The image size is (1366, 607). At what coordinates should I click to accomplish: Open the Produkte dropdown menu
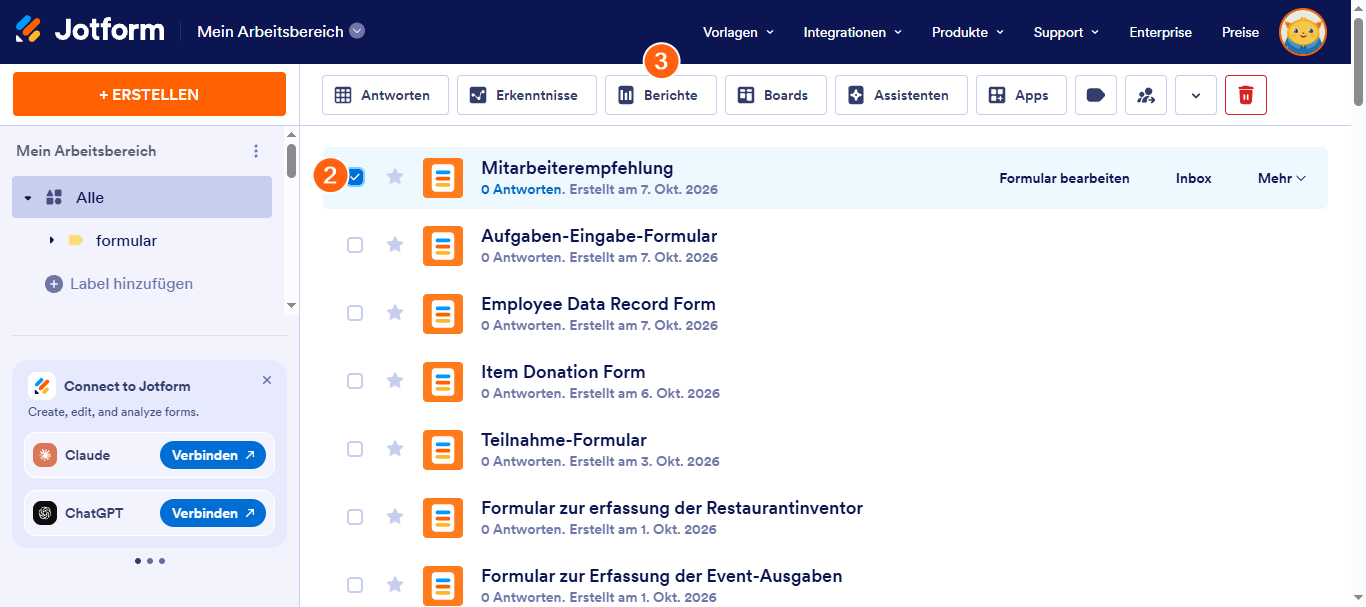[x=967, y=32]
